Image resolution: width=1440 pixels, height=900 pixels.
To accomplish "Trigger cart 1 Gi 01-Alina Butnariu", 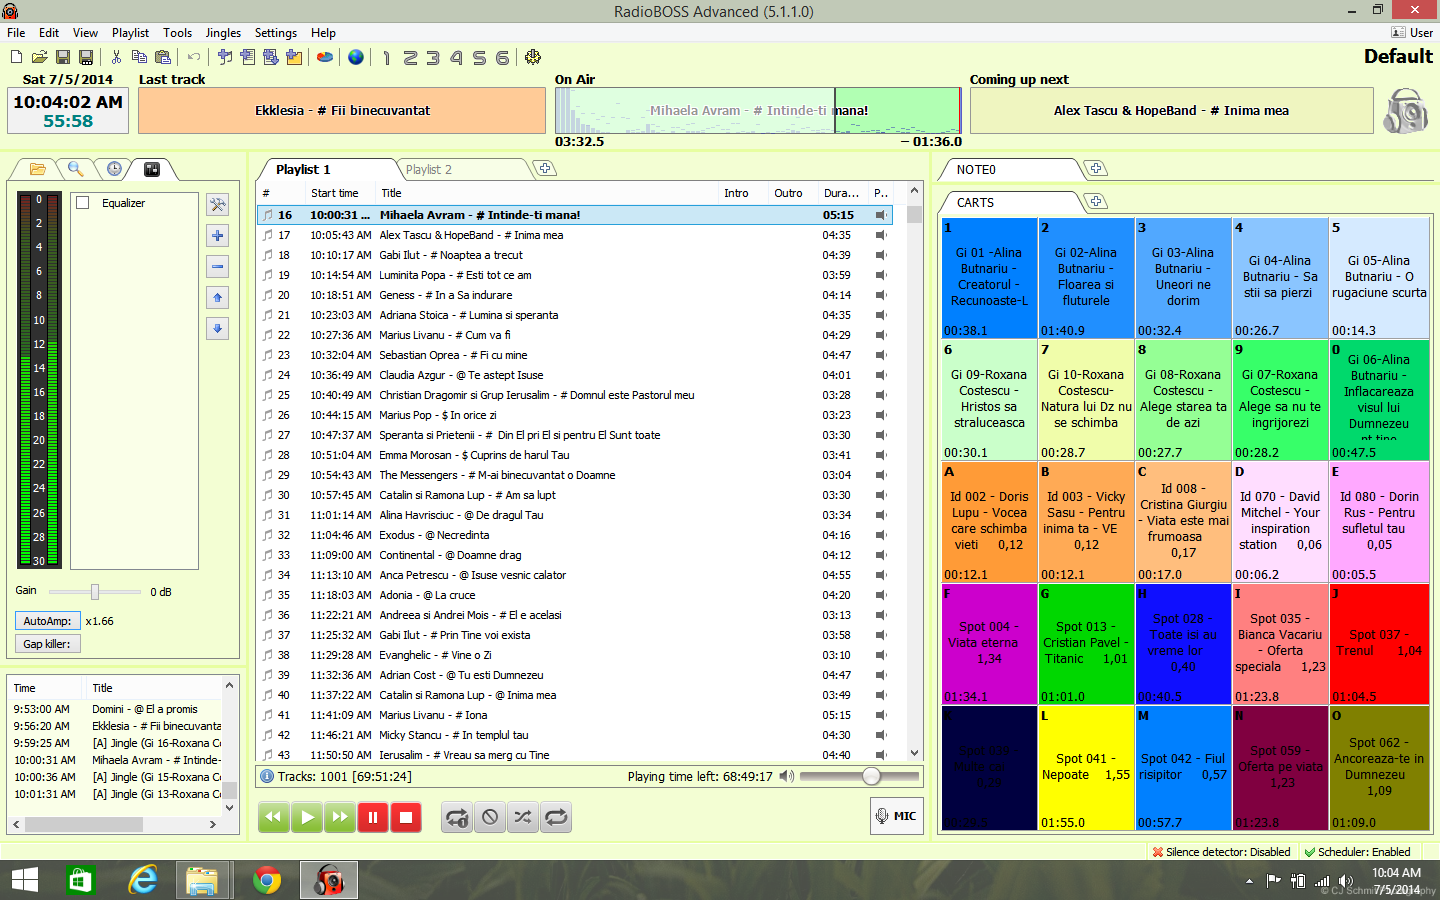I will click(989, 278).
